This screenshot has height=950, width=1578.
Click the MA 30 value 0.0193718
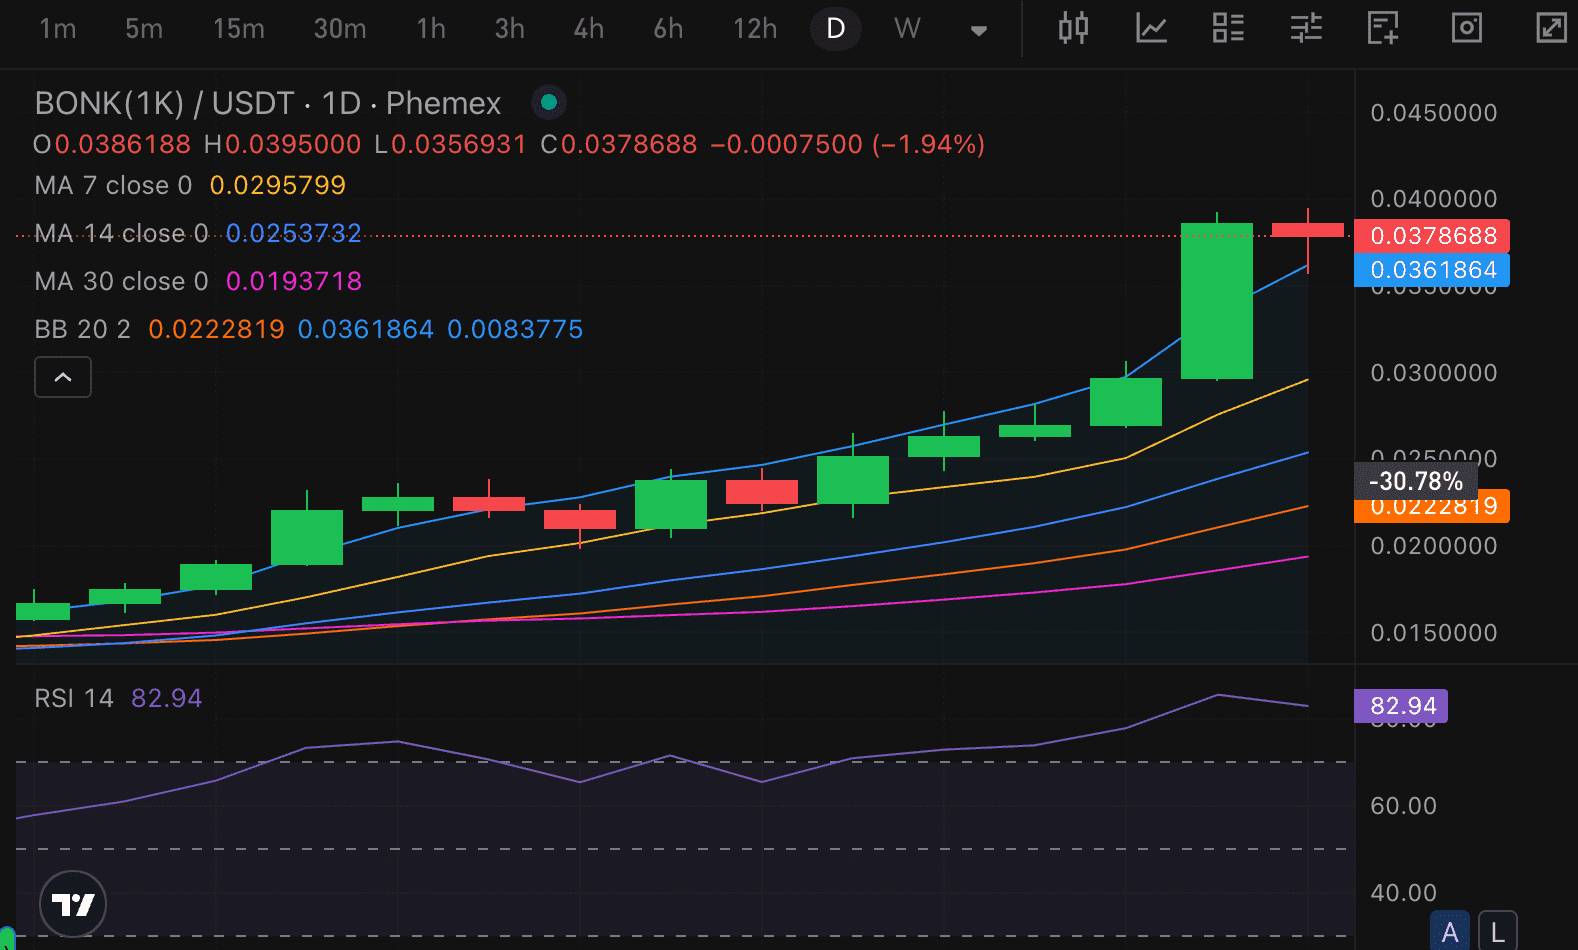click(x=294, y=281)
